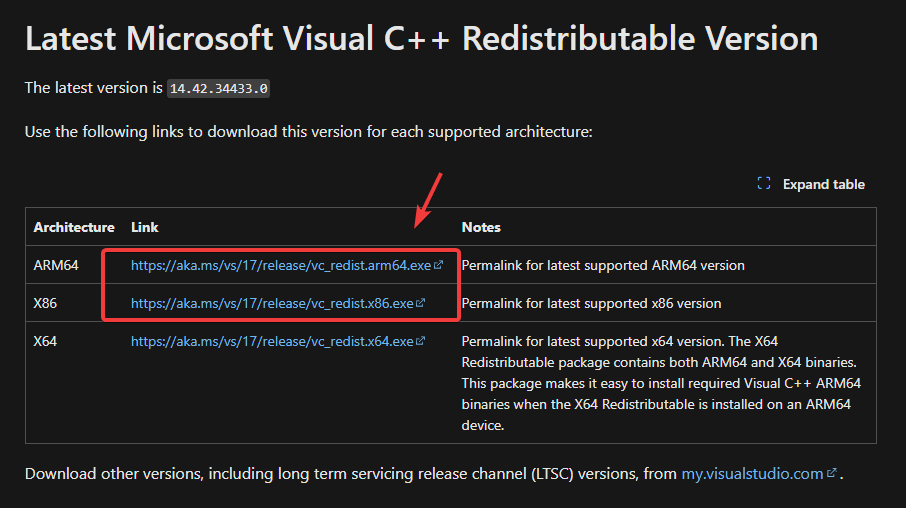Click the version number 14.42.34433.0
The image size is (906, 508).
[x=218, y=88]
